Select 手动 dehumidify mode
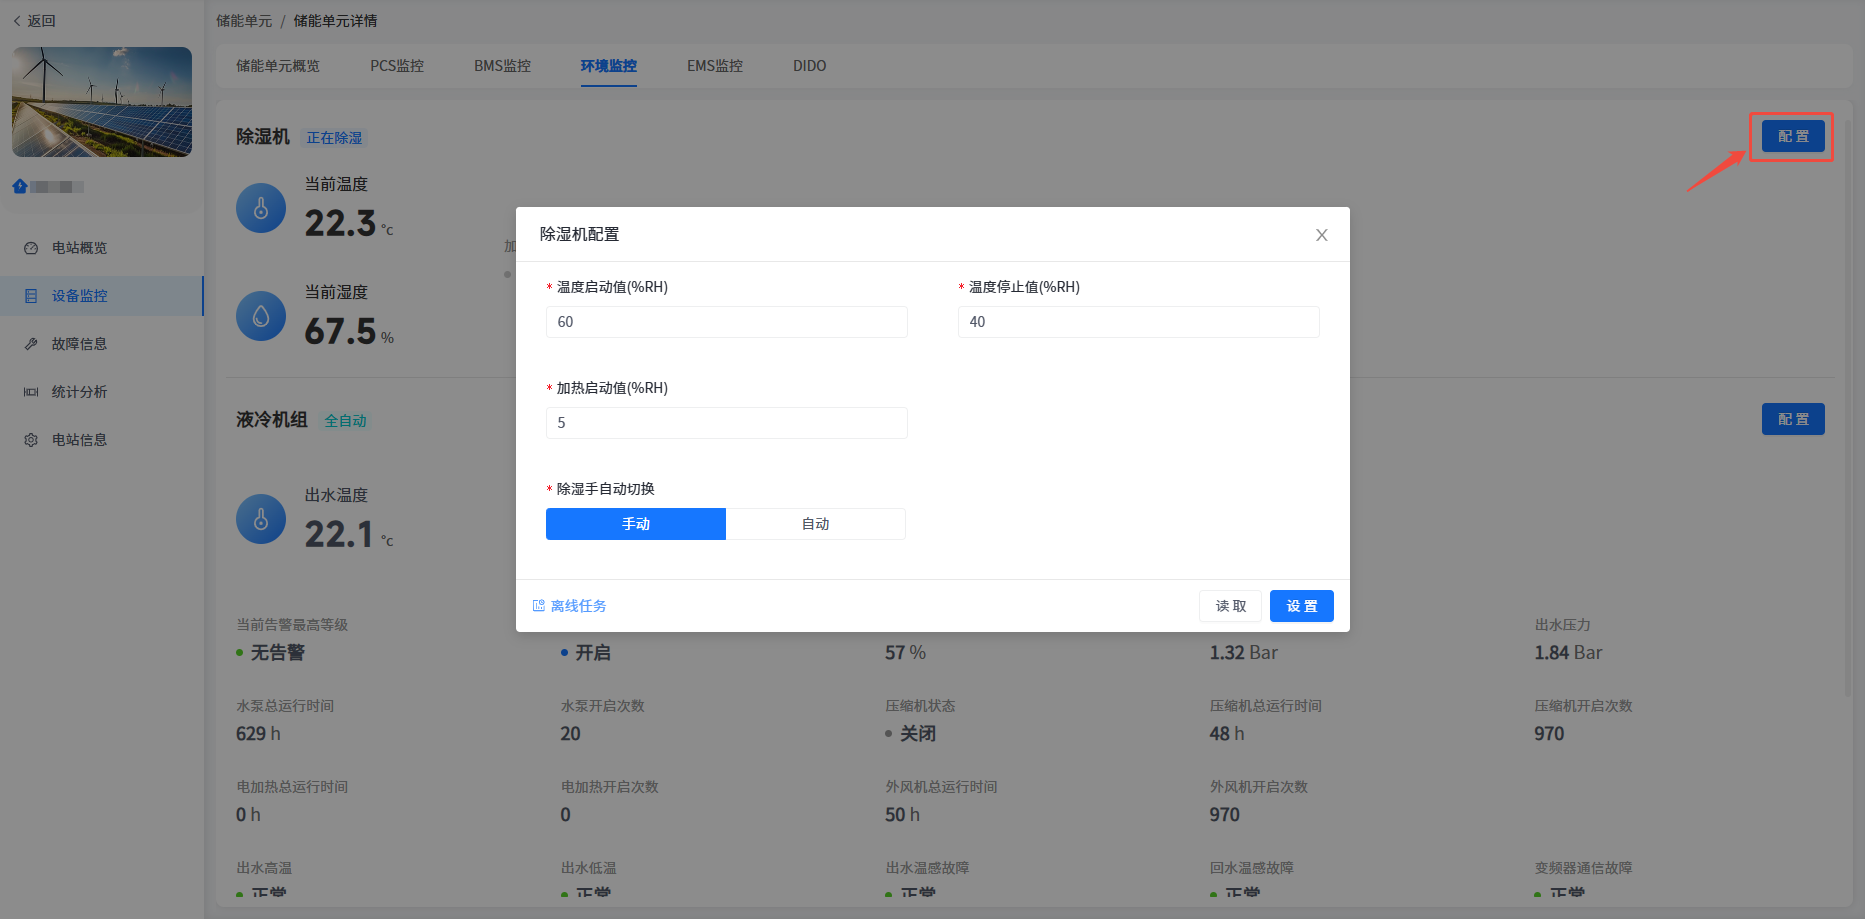The height and width of the screenshot is (919, 1865). coord(635,524)
